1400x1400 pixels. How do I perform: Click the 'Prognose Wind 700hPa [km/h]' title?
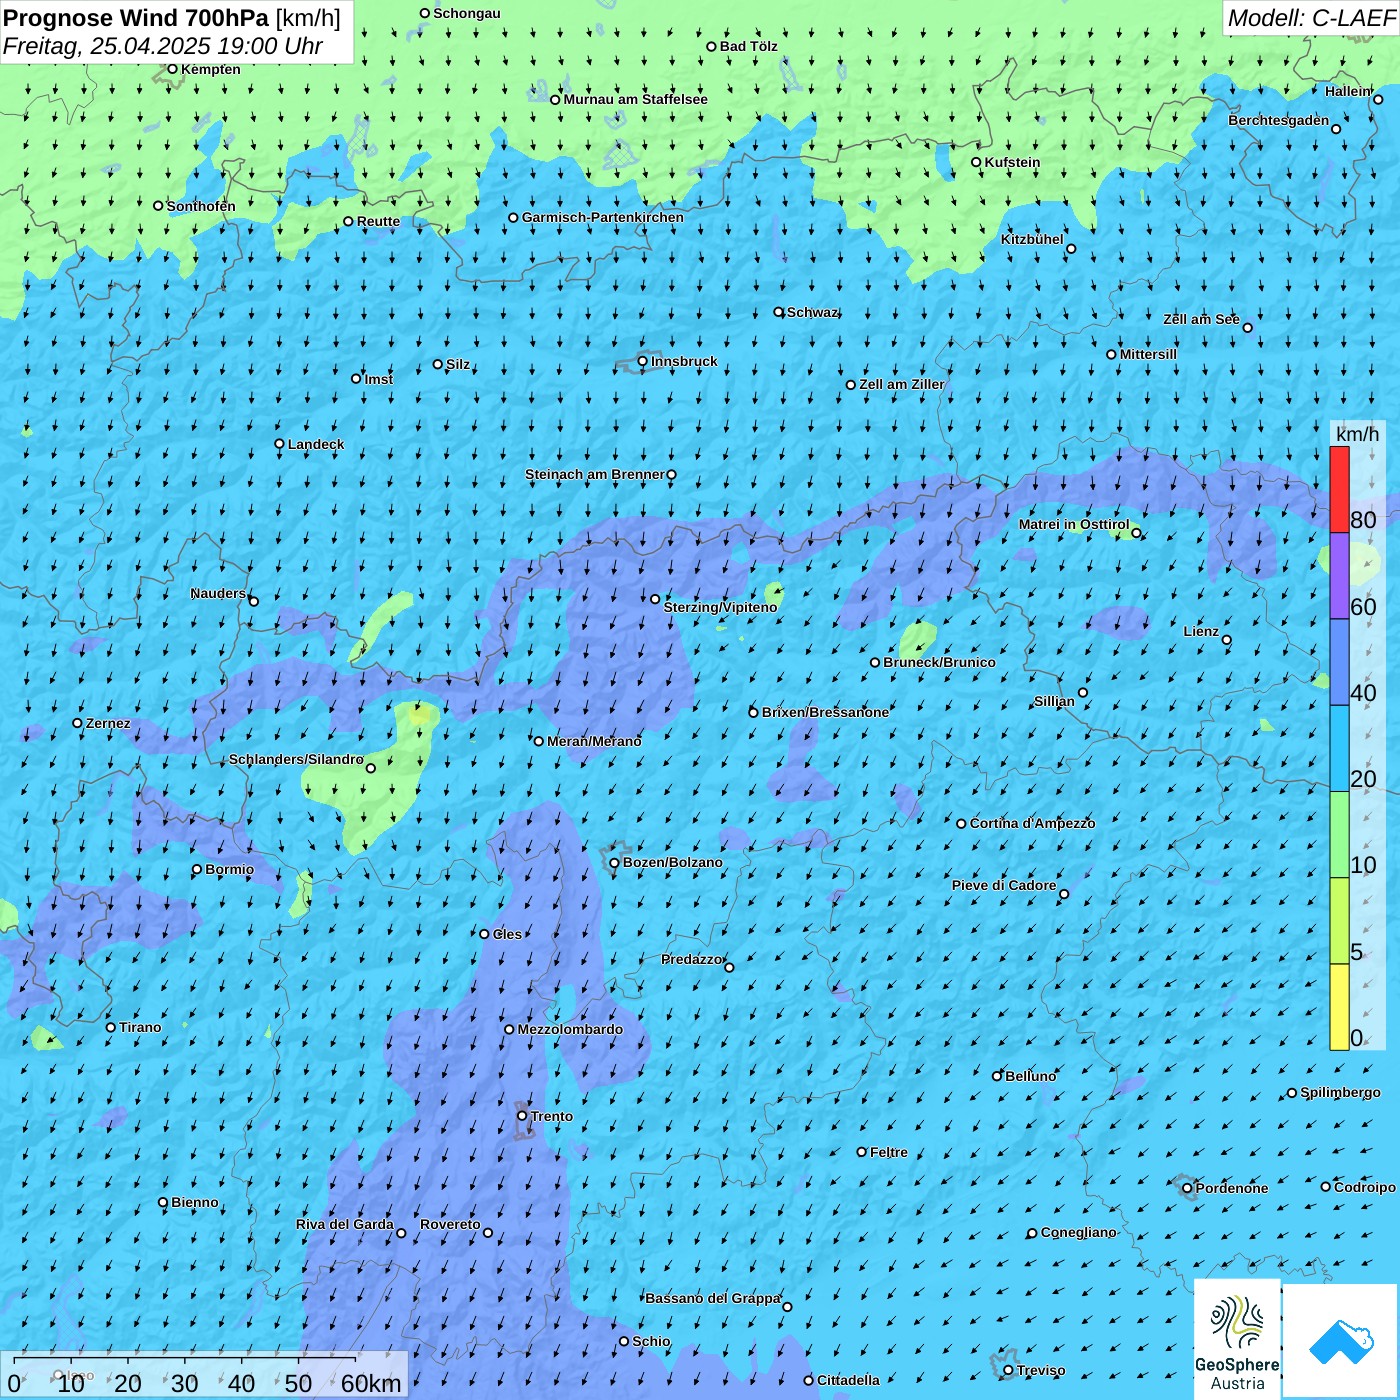(172, 18)
